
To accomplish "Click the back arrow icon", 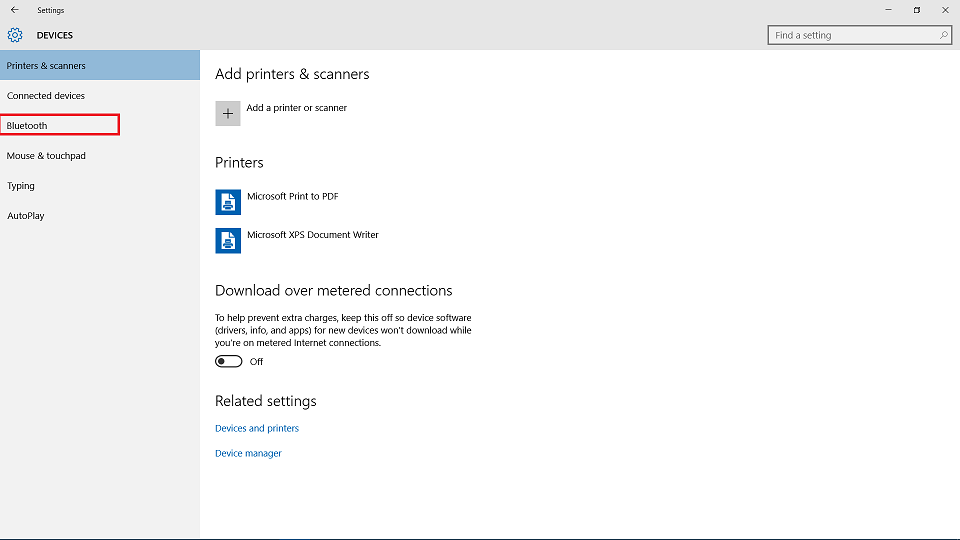I will [x=15, y=10].
